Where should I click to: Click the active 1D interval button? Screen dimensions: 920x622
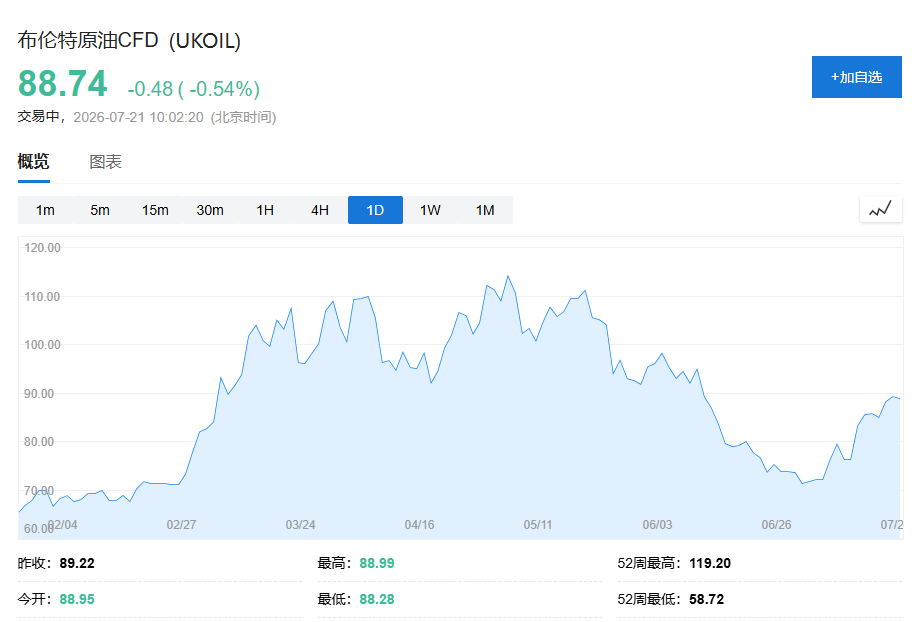376,210
